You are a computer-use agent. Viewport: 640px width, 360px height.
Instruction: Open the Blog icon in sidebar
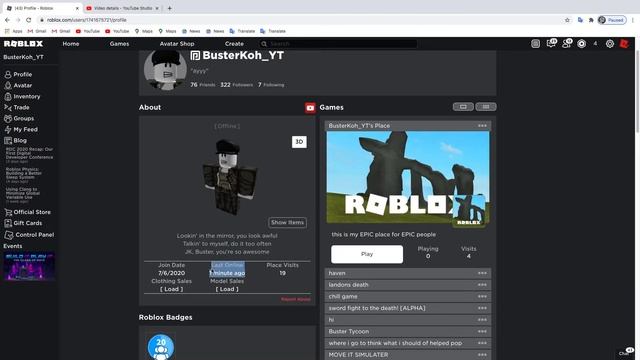[8, 140]
